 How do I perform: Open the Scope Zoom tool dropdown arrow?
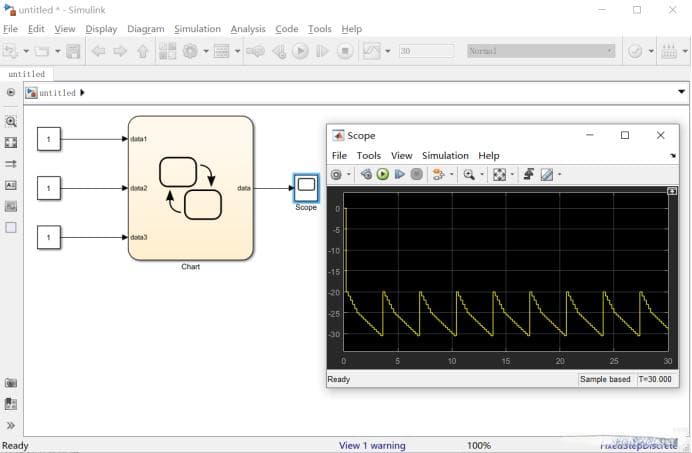click(482, 174)
